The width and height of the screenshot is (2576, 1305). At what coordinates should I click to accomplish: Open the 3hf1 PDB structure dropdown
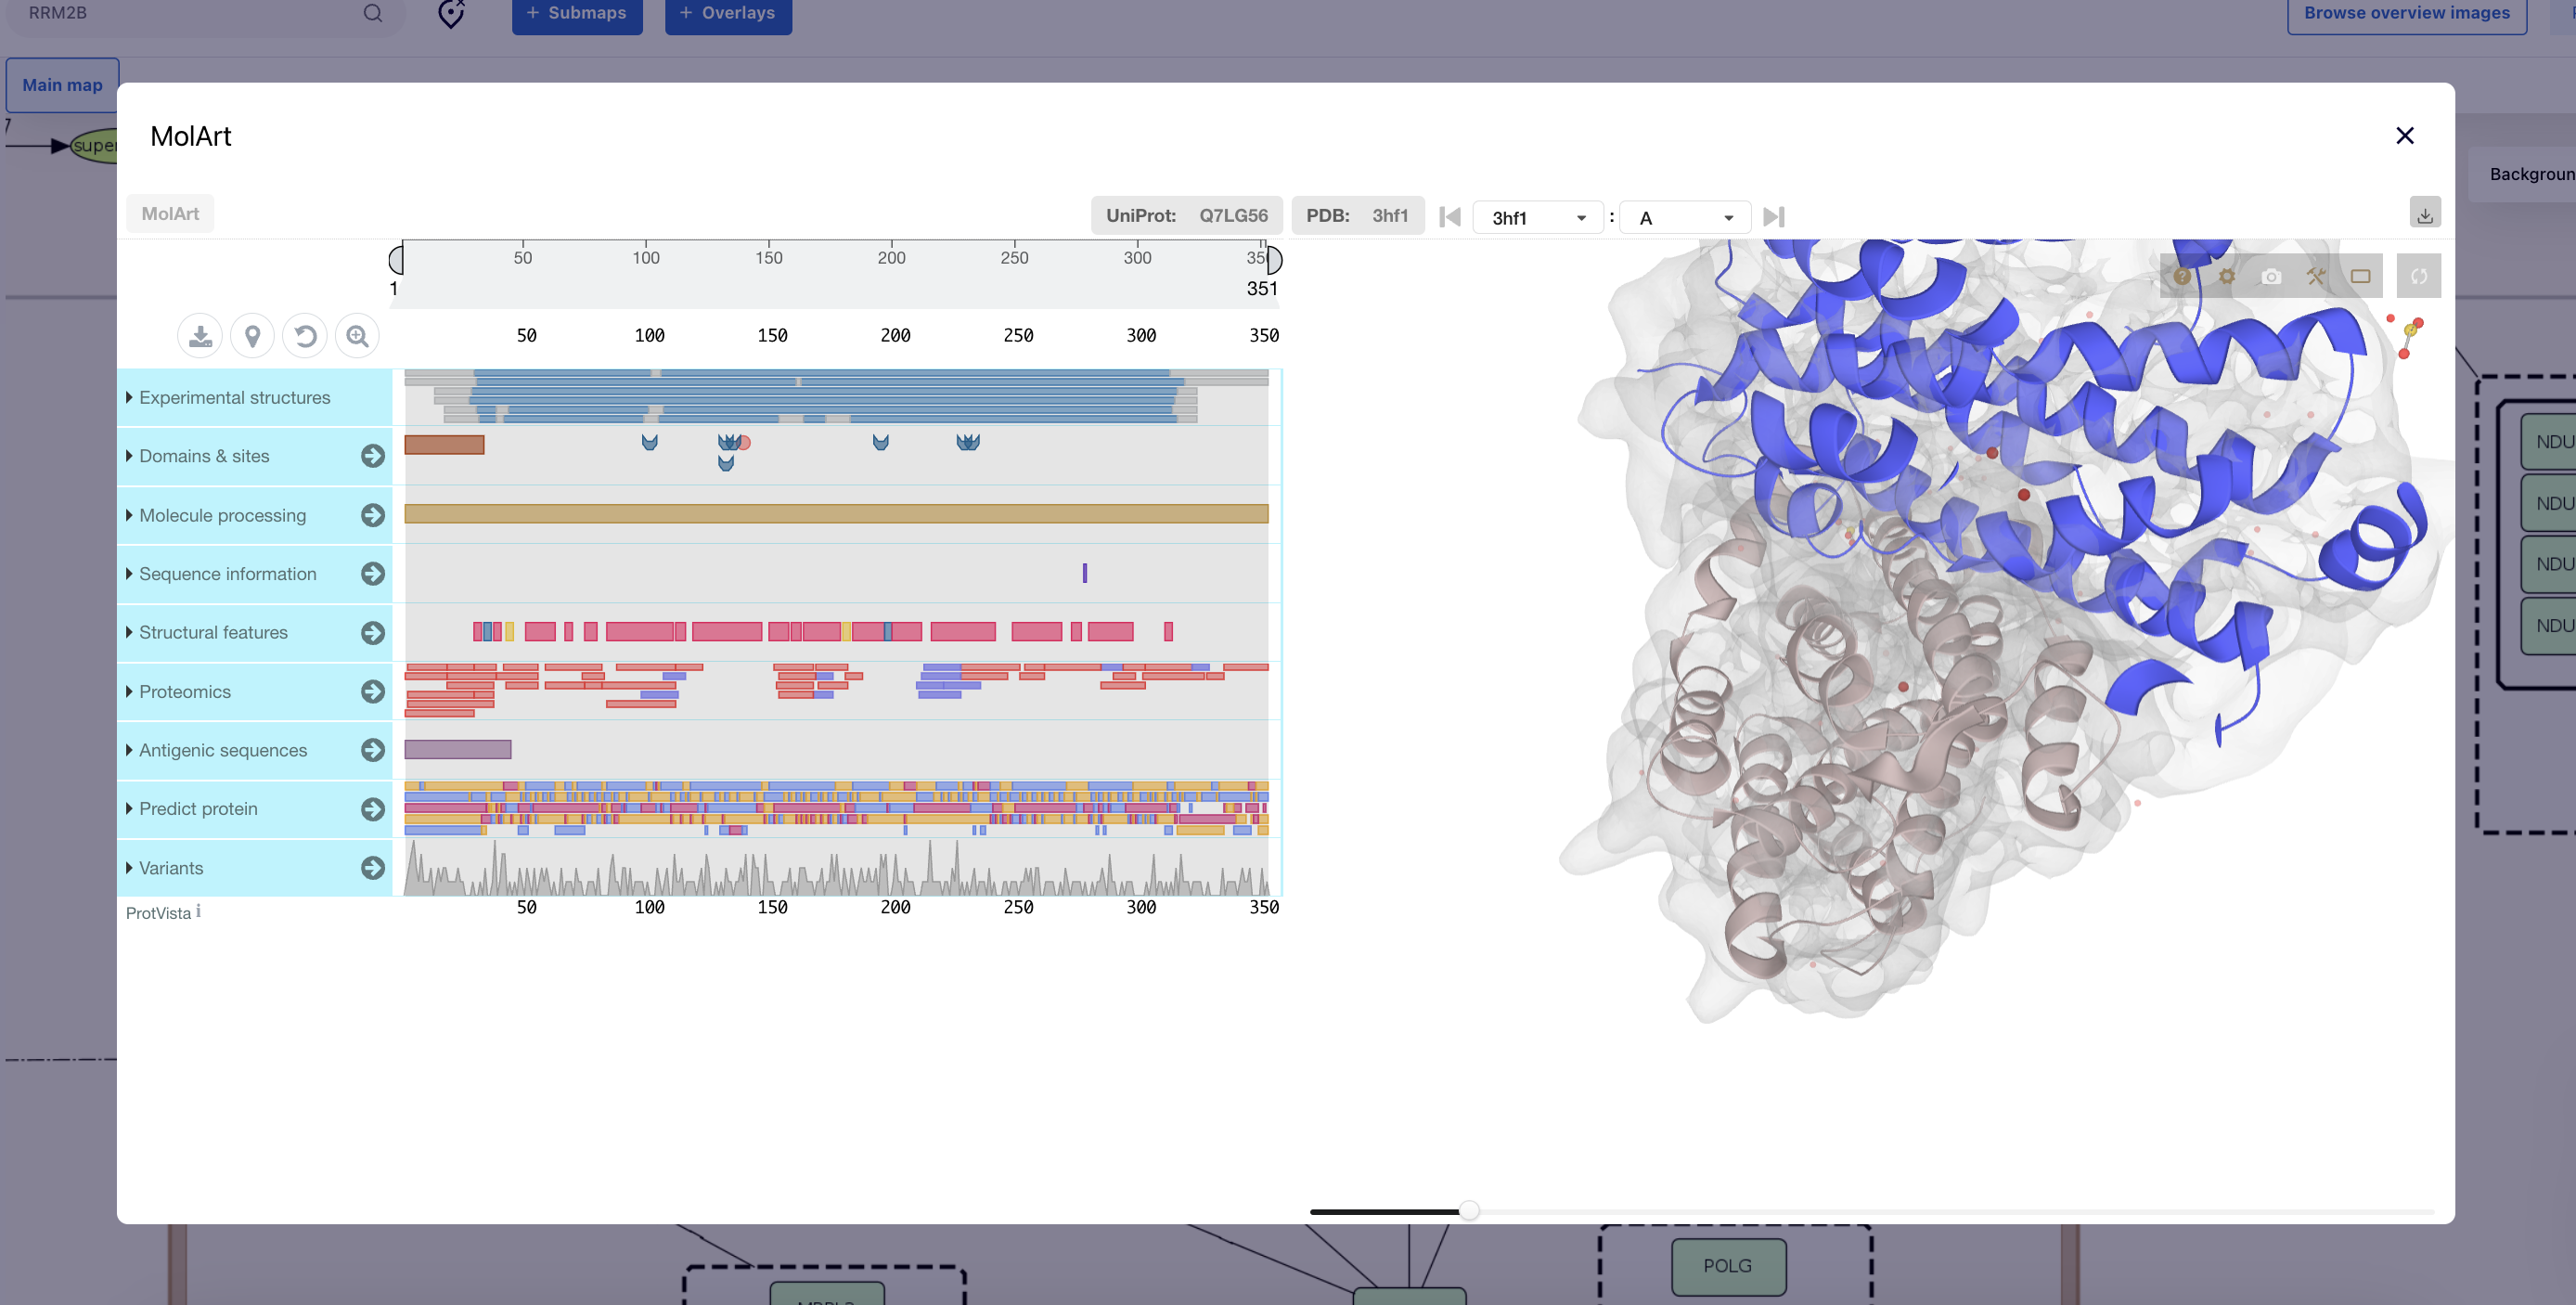(1537, 218)
